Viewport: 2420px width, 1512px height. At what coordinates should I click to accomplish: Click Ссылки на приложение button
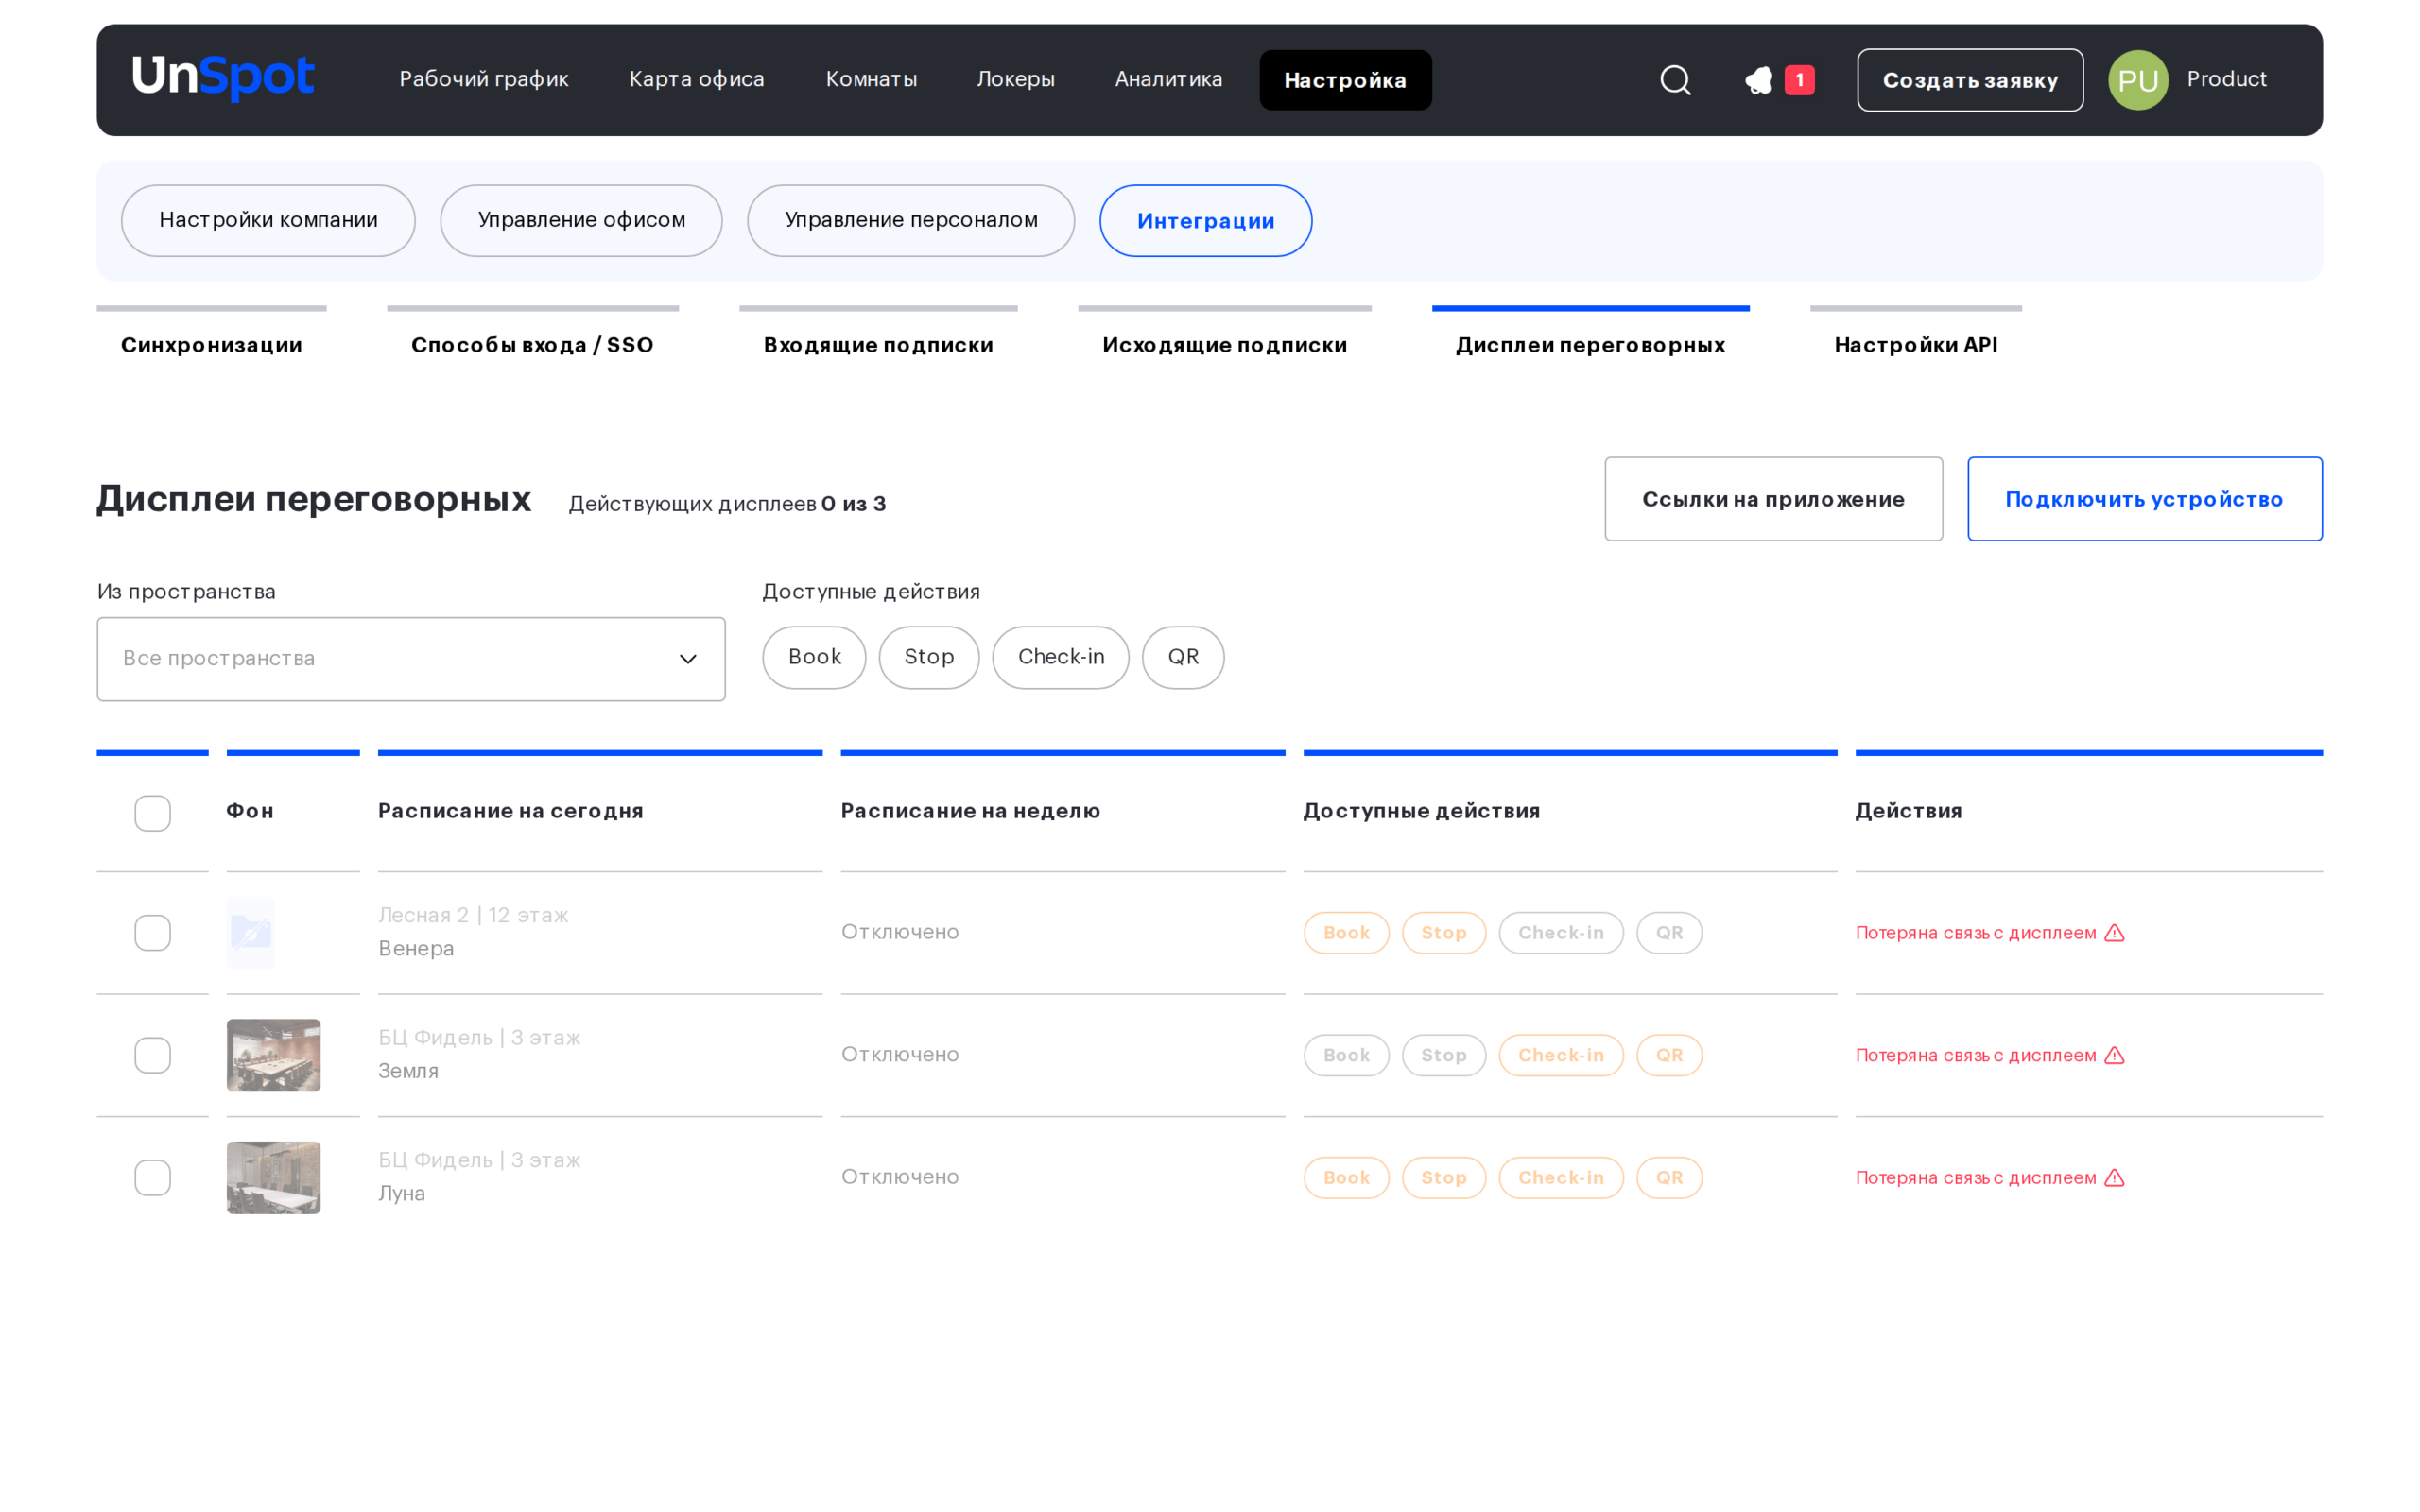click(x=1774, y=499)
